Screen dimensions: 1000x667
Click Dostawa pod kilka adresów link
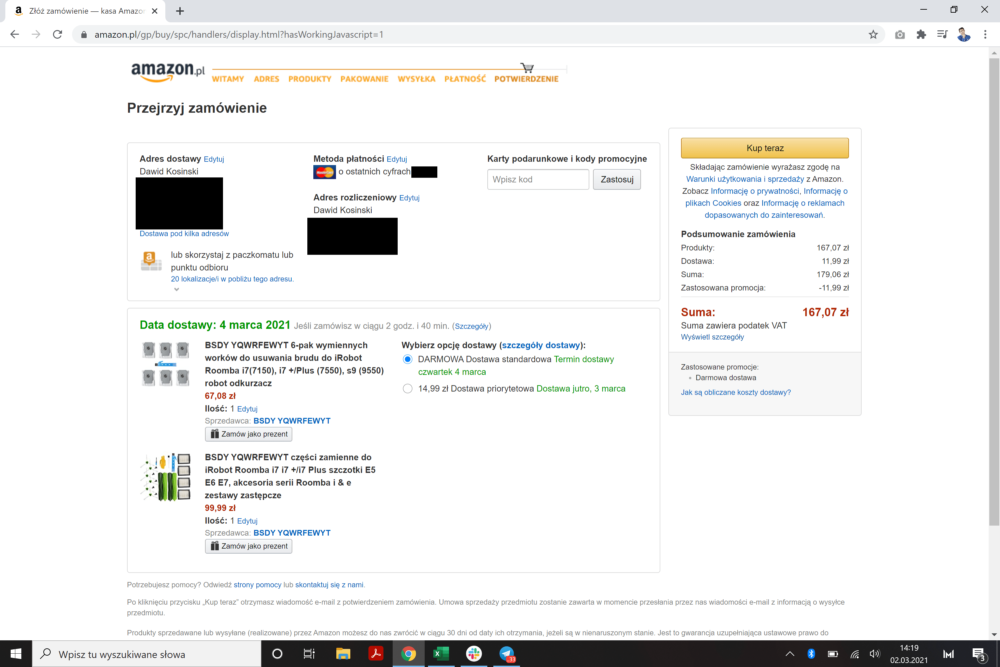184,234
